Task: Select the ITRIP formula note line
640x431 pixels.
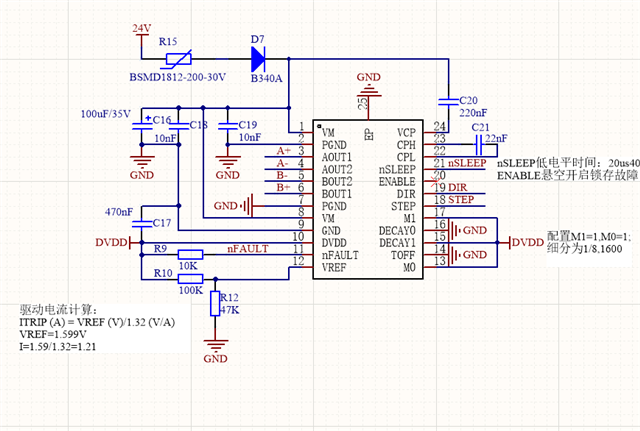Action: tap(97, 322)
